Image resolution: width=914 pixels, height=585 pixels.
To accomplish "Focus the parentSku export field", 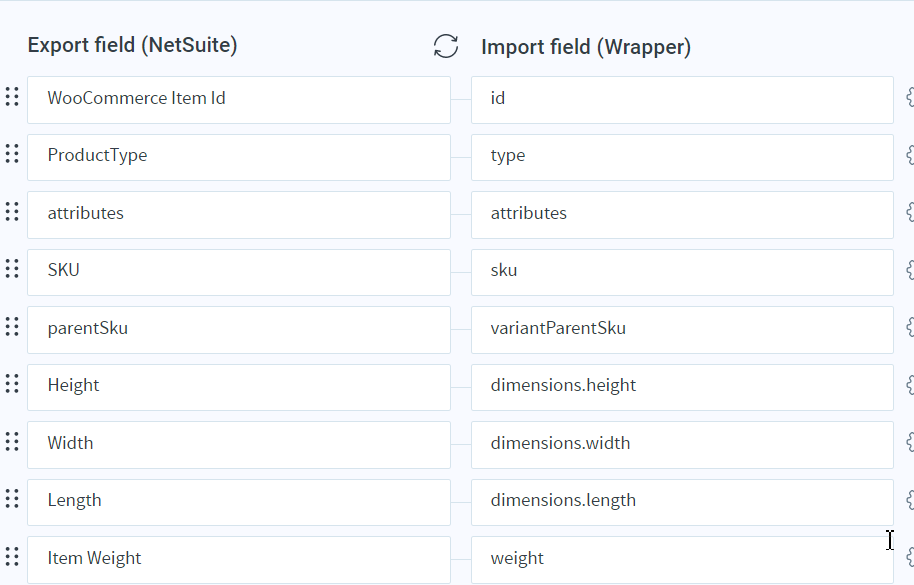I will pyautogui.click(x=238, y=329).
